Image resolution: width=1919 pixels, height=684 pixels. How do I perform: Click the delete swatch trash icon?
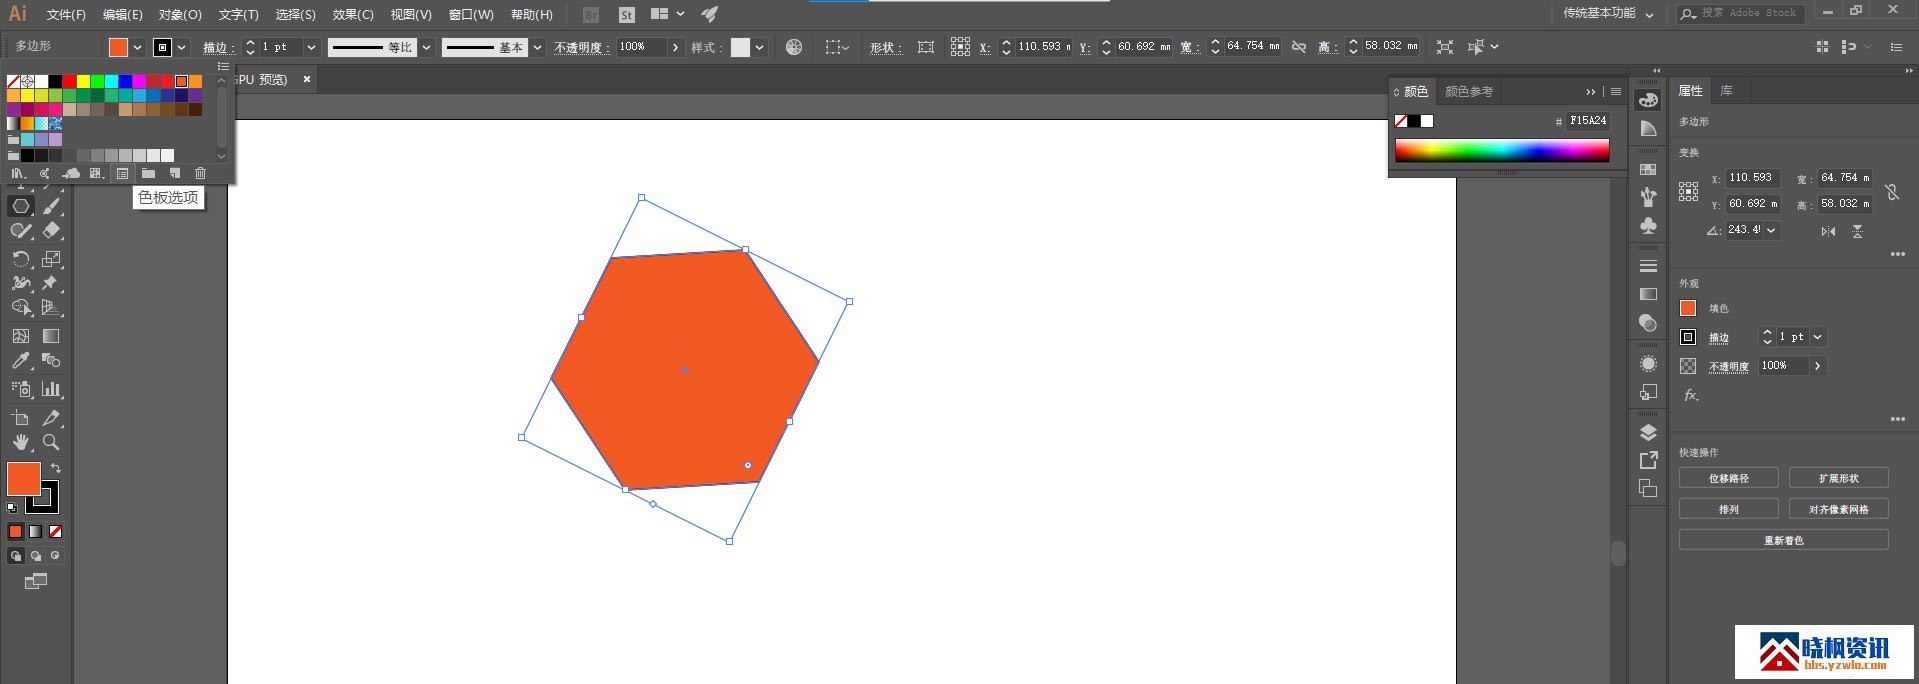tap(200, 173)
